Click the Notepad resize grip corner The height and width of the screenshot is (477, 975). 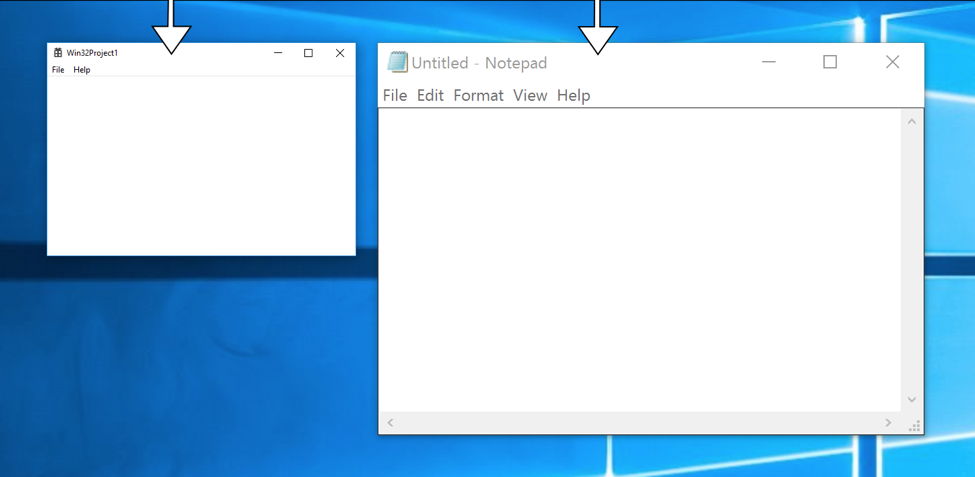(913, 425)
